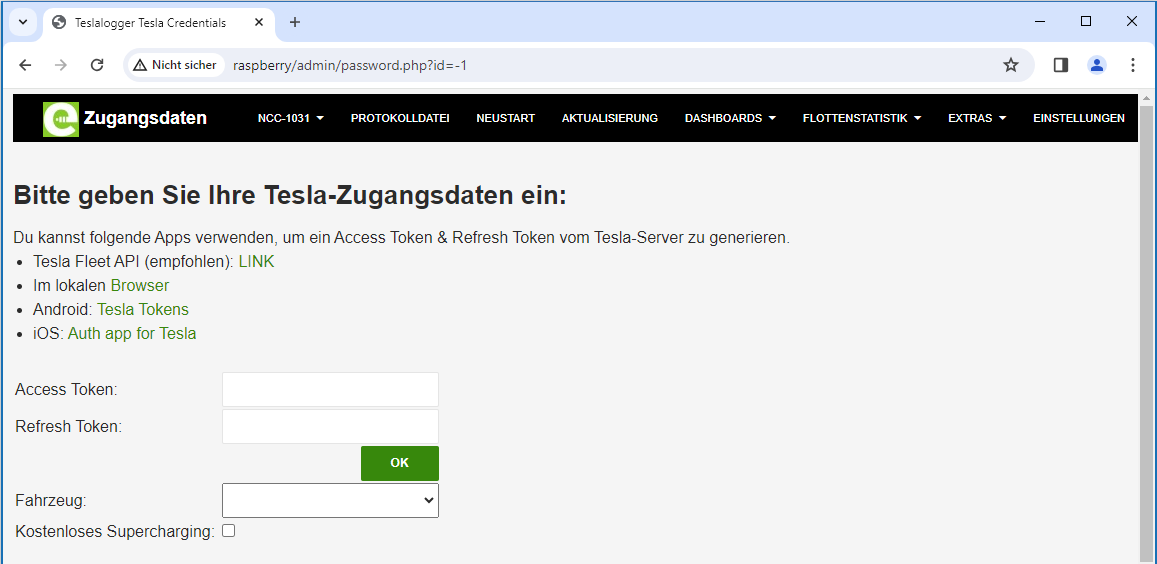Image resolution: width=1157 pixels, height=564 pixels.
Task: Open the PROTOKOLLDATEI menu item
Action: point(400,118)
